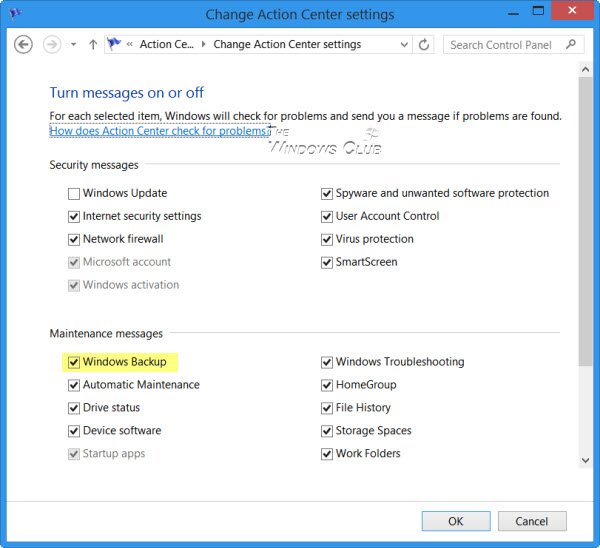Enable the Windows Update checkbox
This screenshot has width=600, height=548.
click(x=74, y=194)
